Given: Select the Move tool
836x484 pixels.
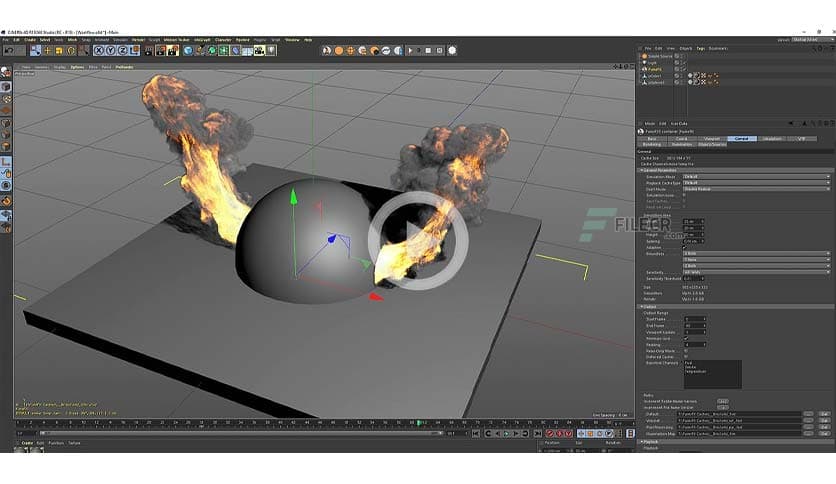Looking at the screenshot, I should (47, 51).
